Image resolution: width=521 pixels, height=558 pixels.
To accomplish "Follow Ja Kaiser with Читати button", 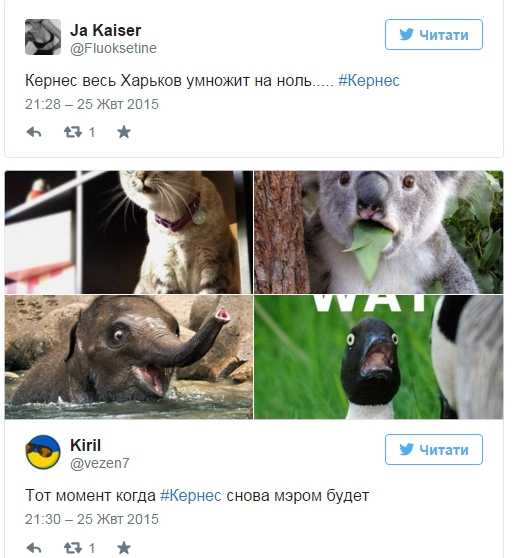I will [x=434, y=35].
